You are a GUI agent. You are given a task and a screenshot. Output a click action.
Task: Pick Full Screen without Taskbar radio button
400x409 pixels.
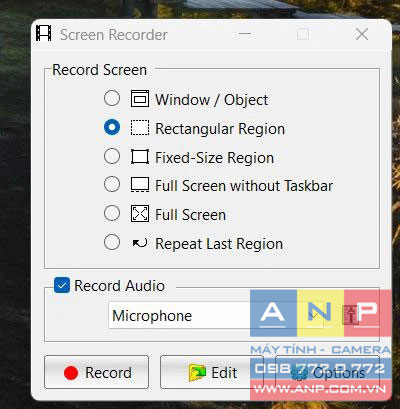coord(112,184)
